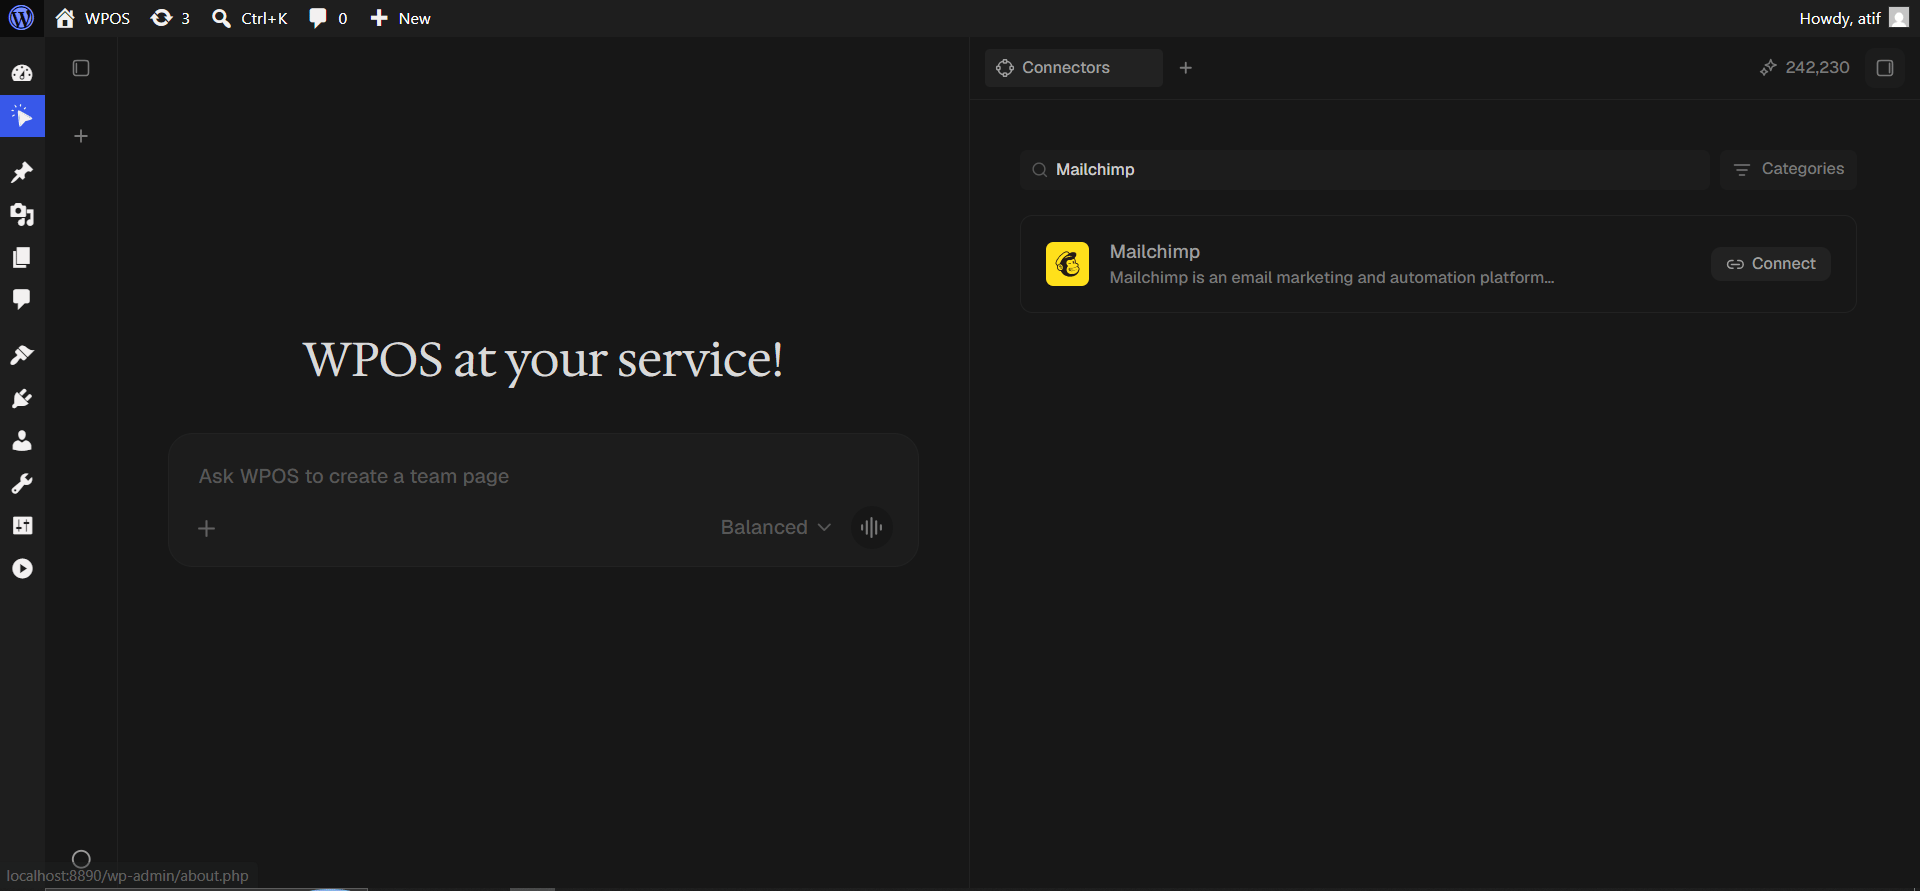
Task: View comments bubble in admin bar
Action: click(328, 18)
